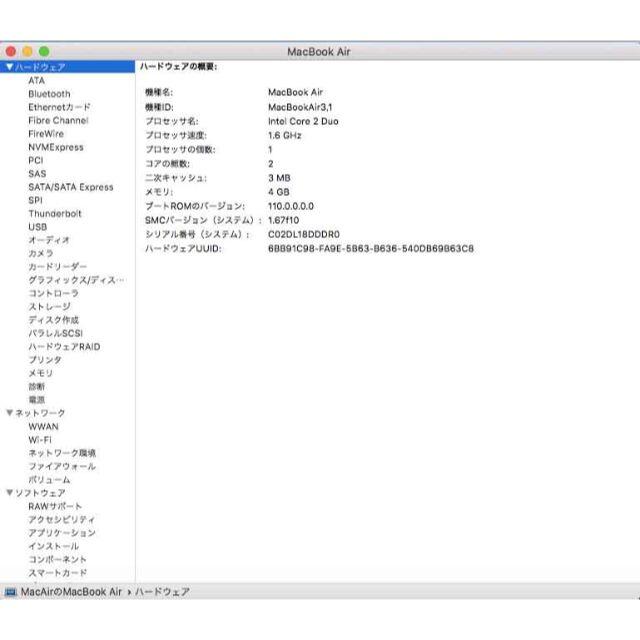Click the computer icon in path bar

point(11,591)
